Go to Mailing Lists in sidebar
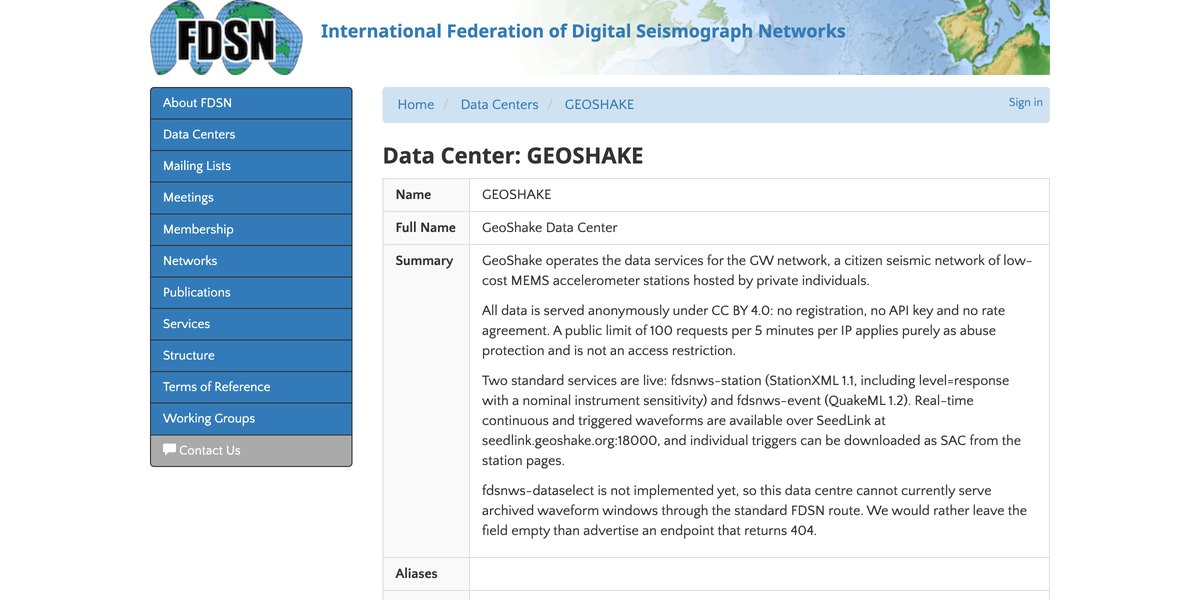 [251, 166]
